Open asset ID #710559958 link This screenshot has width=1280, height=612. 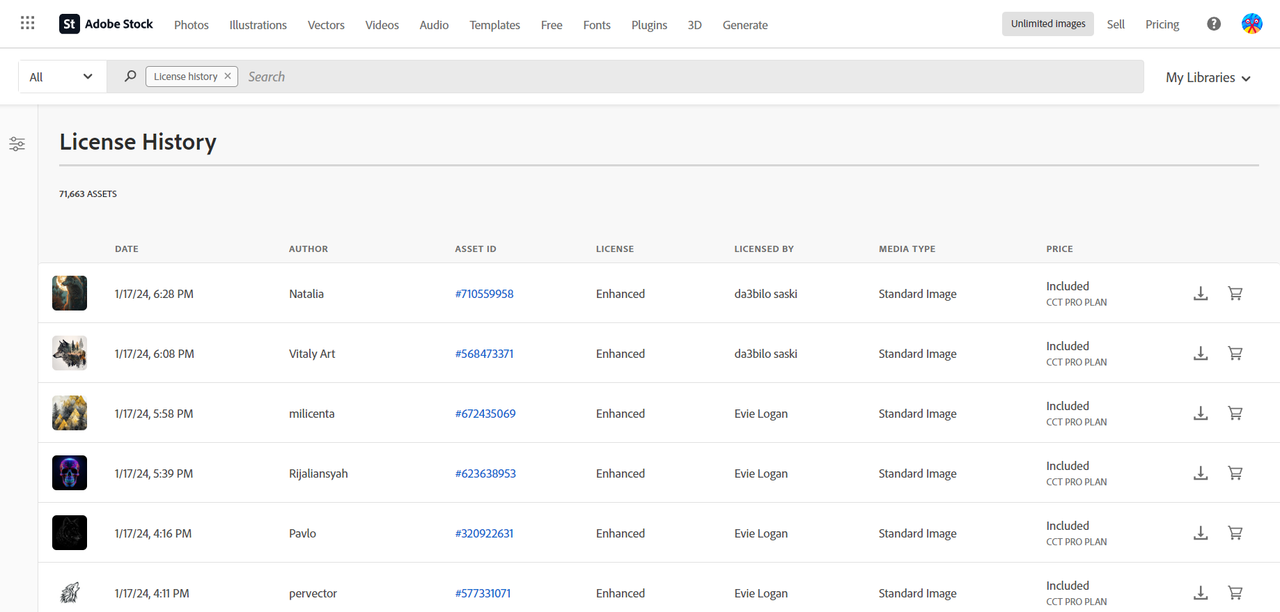tap(484, 294)
